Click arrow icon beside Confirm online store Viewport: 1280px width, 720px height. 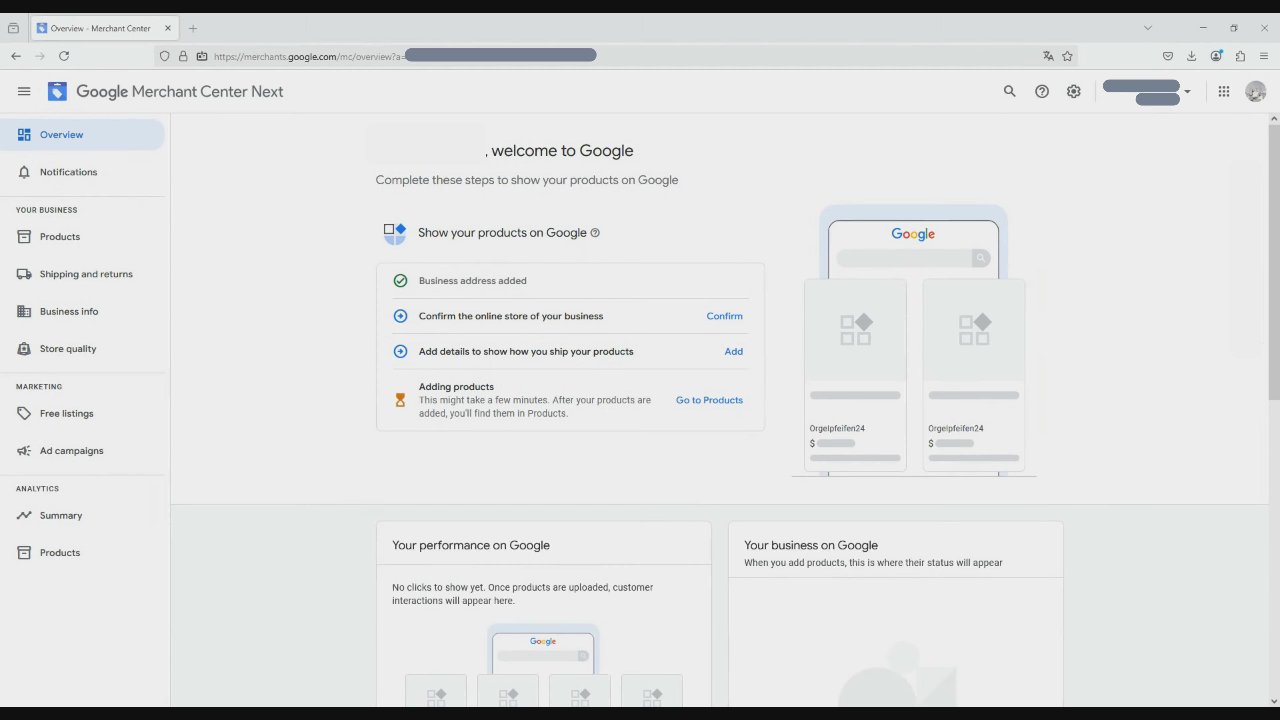pos(400,316)
